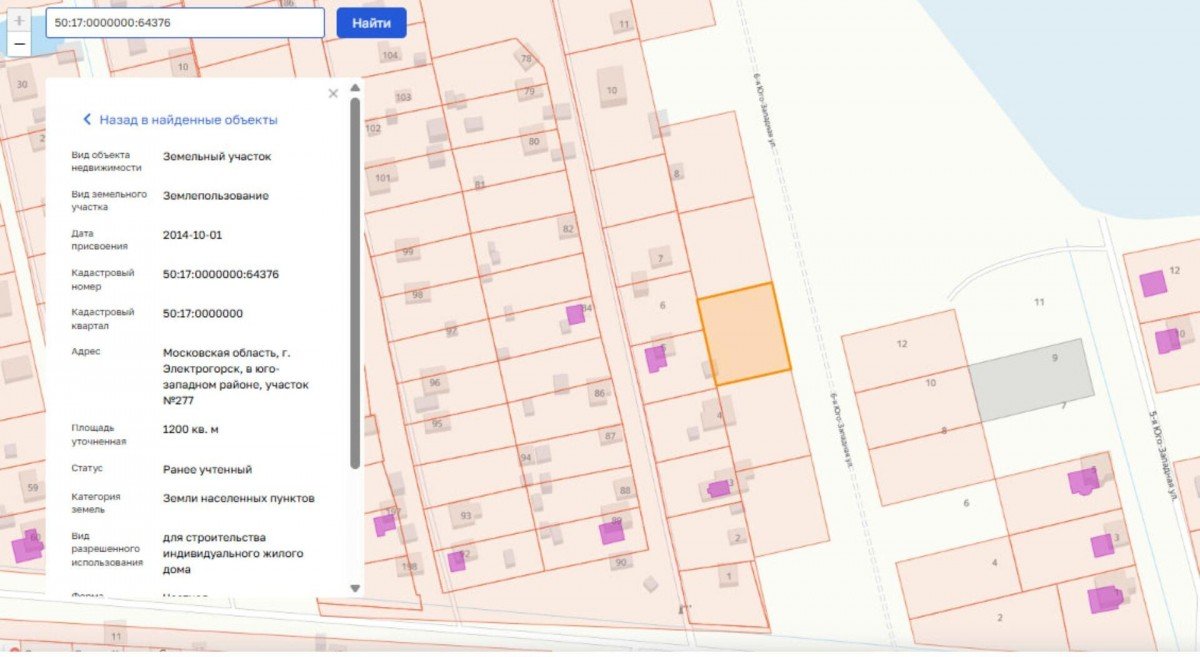Zoom out with the minus button
This screenshot has height=657, width=1200.
click(19, 44)
